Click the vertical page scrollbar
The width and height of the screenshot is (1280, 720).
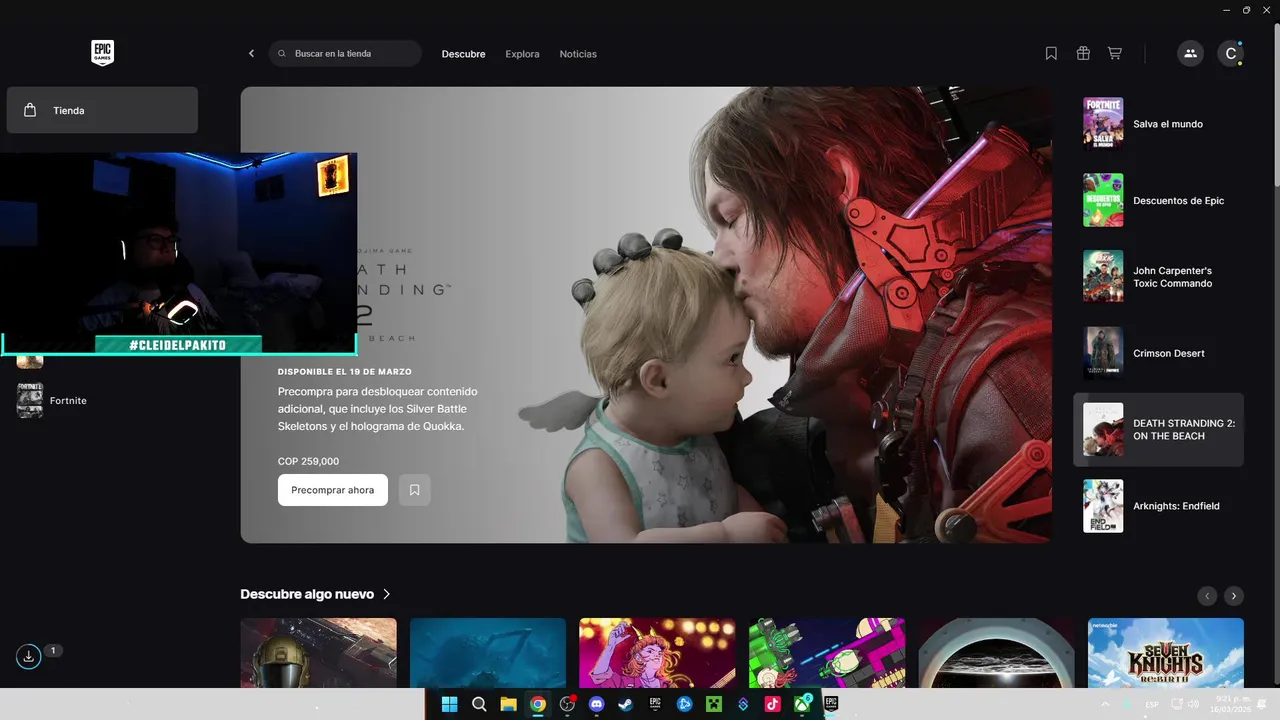pyautogui.click(x=1276, y=105)
